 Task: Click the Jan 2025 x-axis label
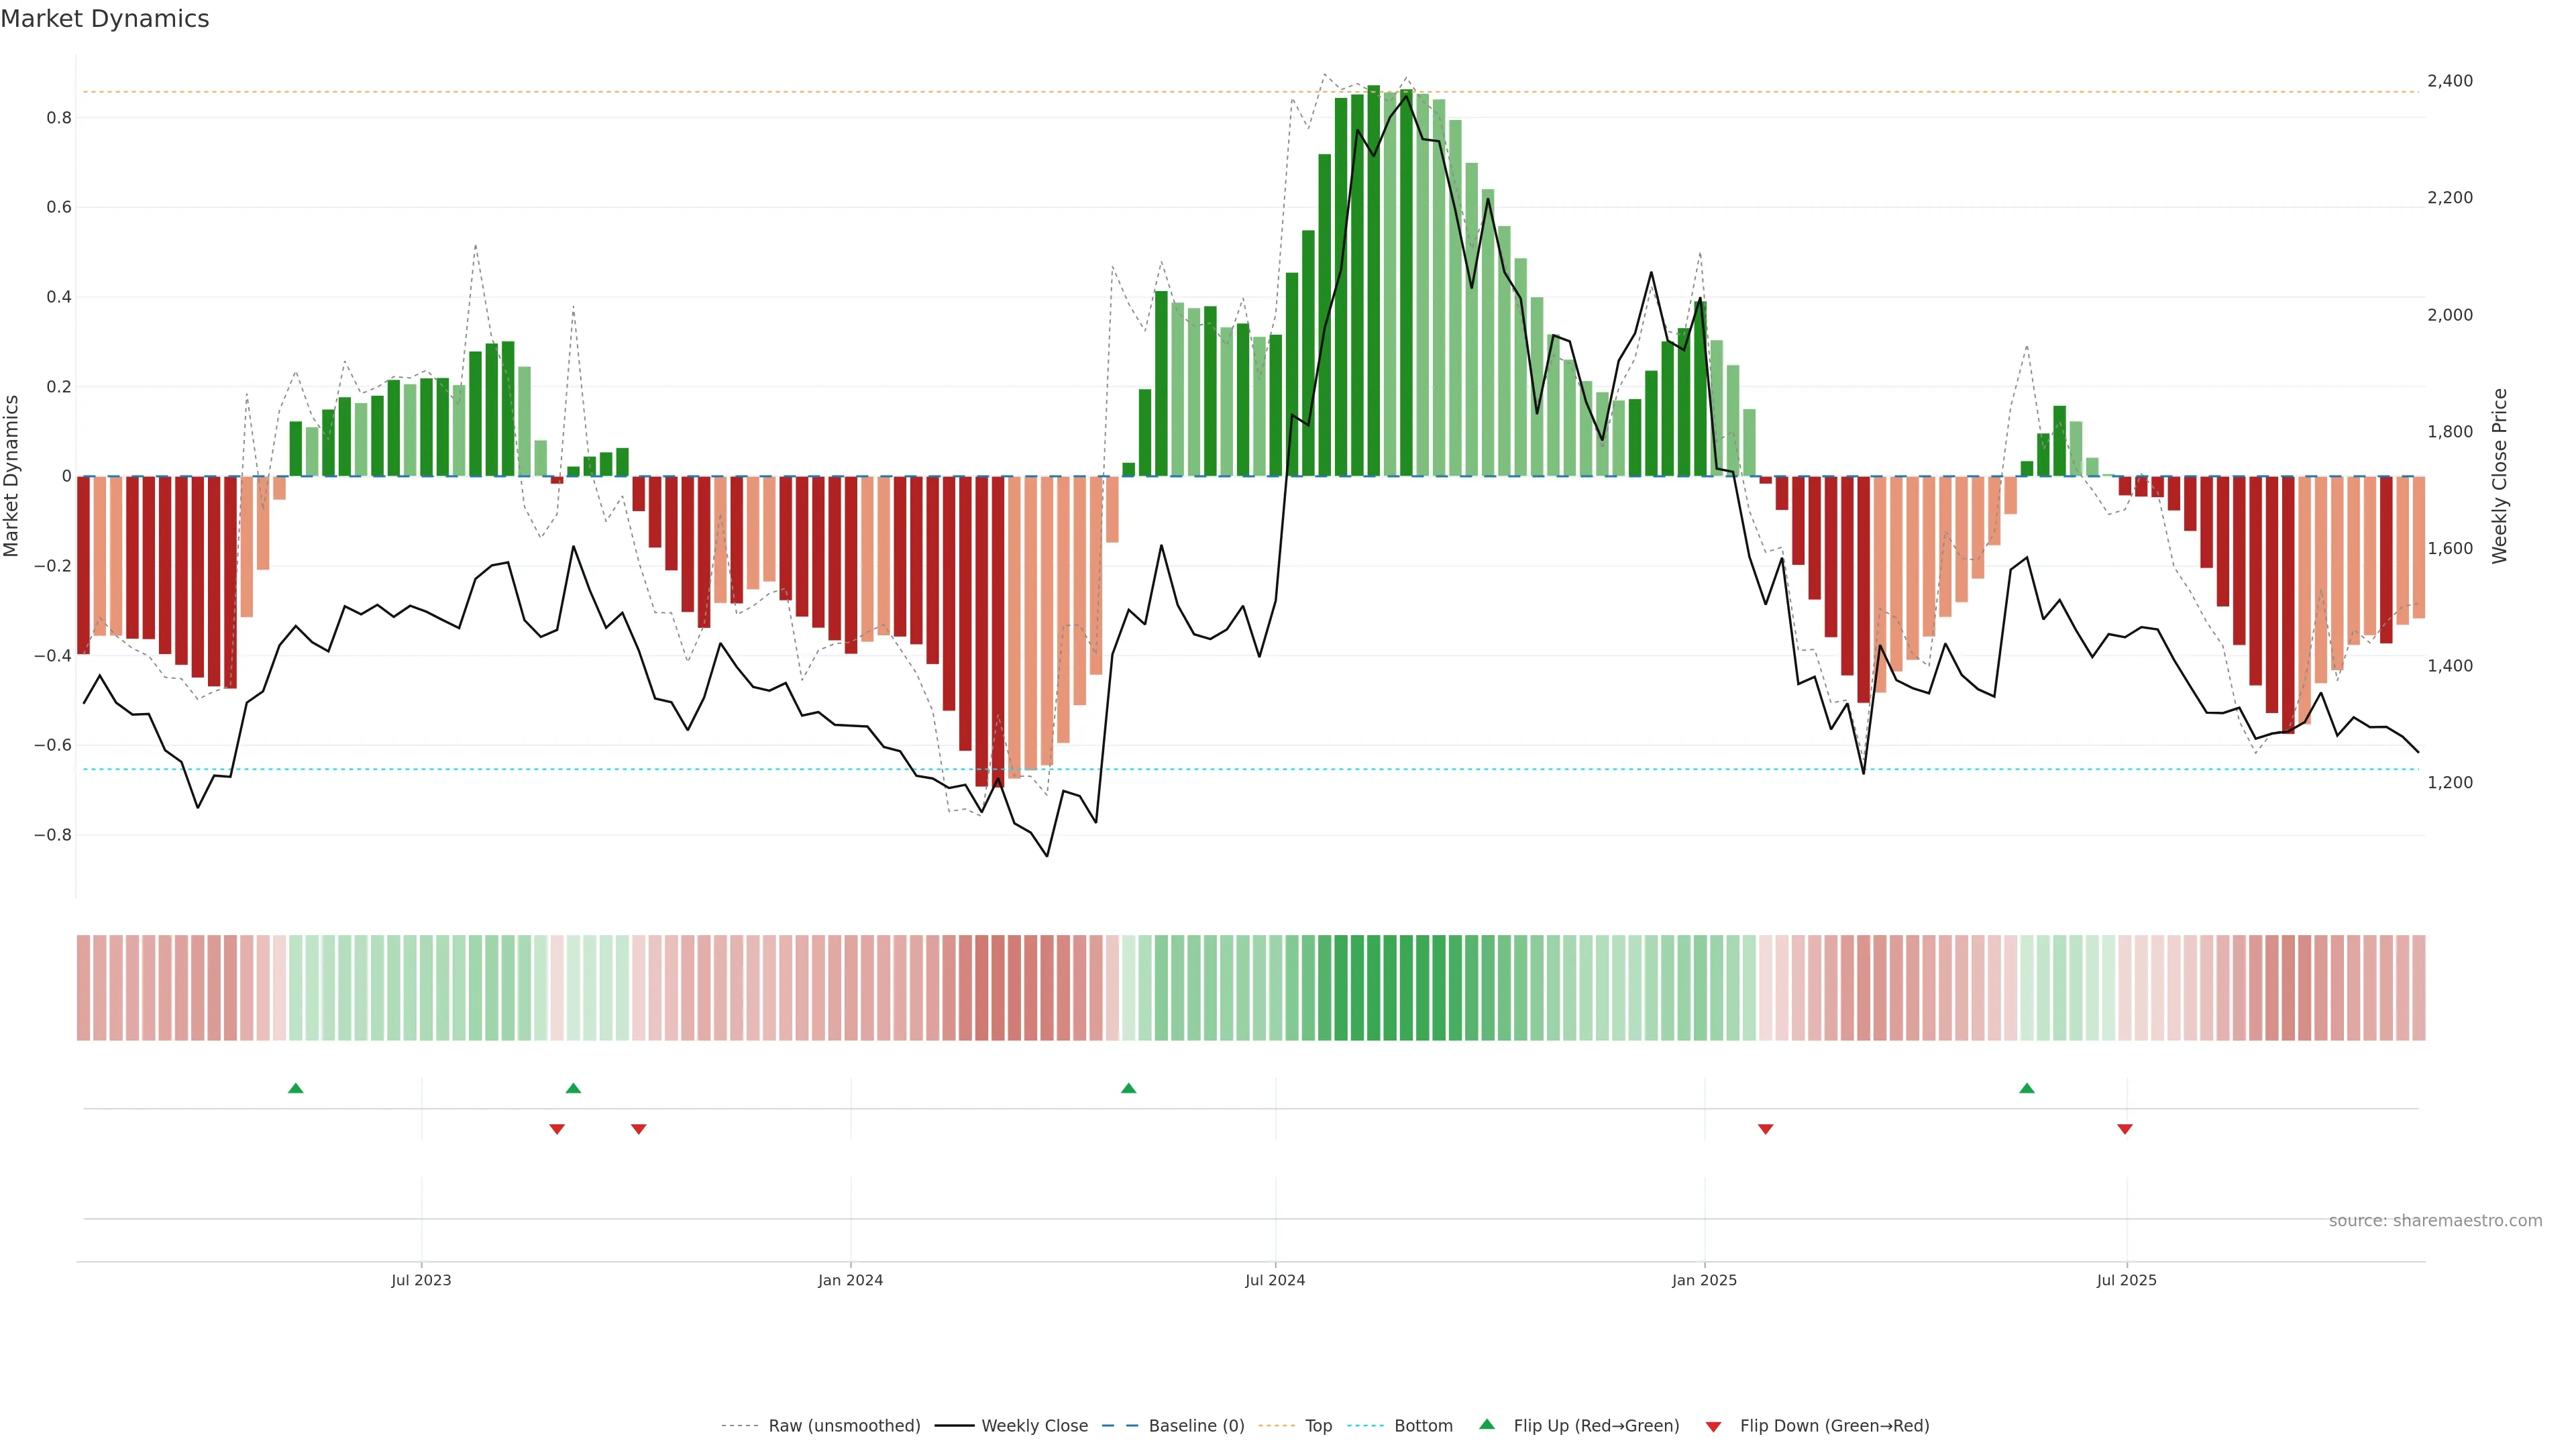(x=1704, y=1281)
